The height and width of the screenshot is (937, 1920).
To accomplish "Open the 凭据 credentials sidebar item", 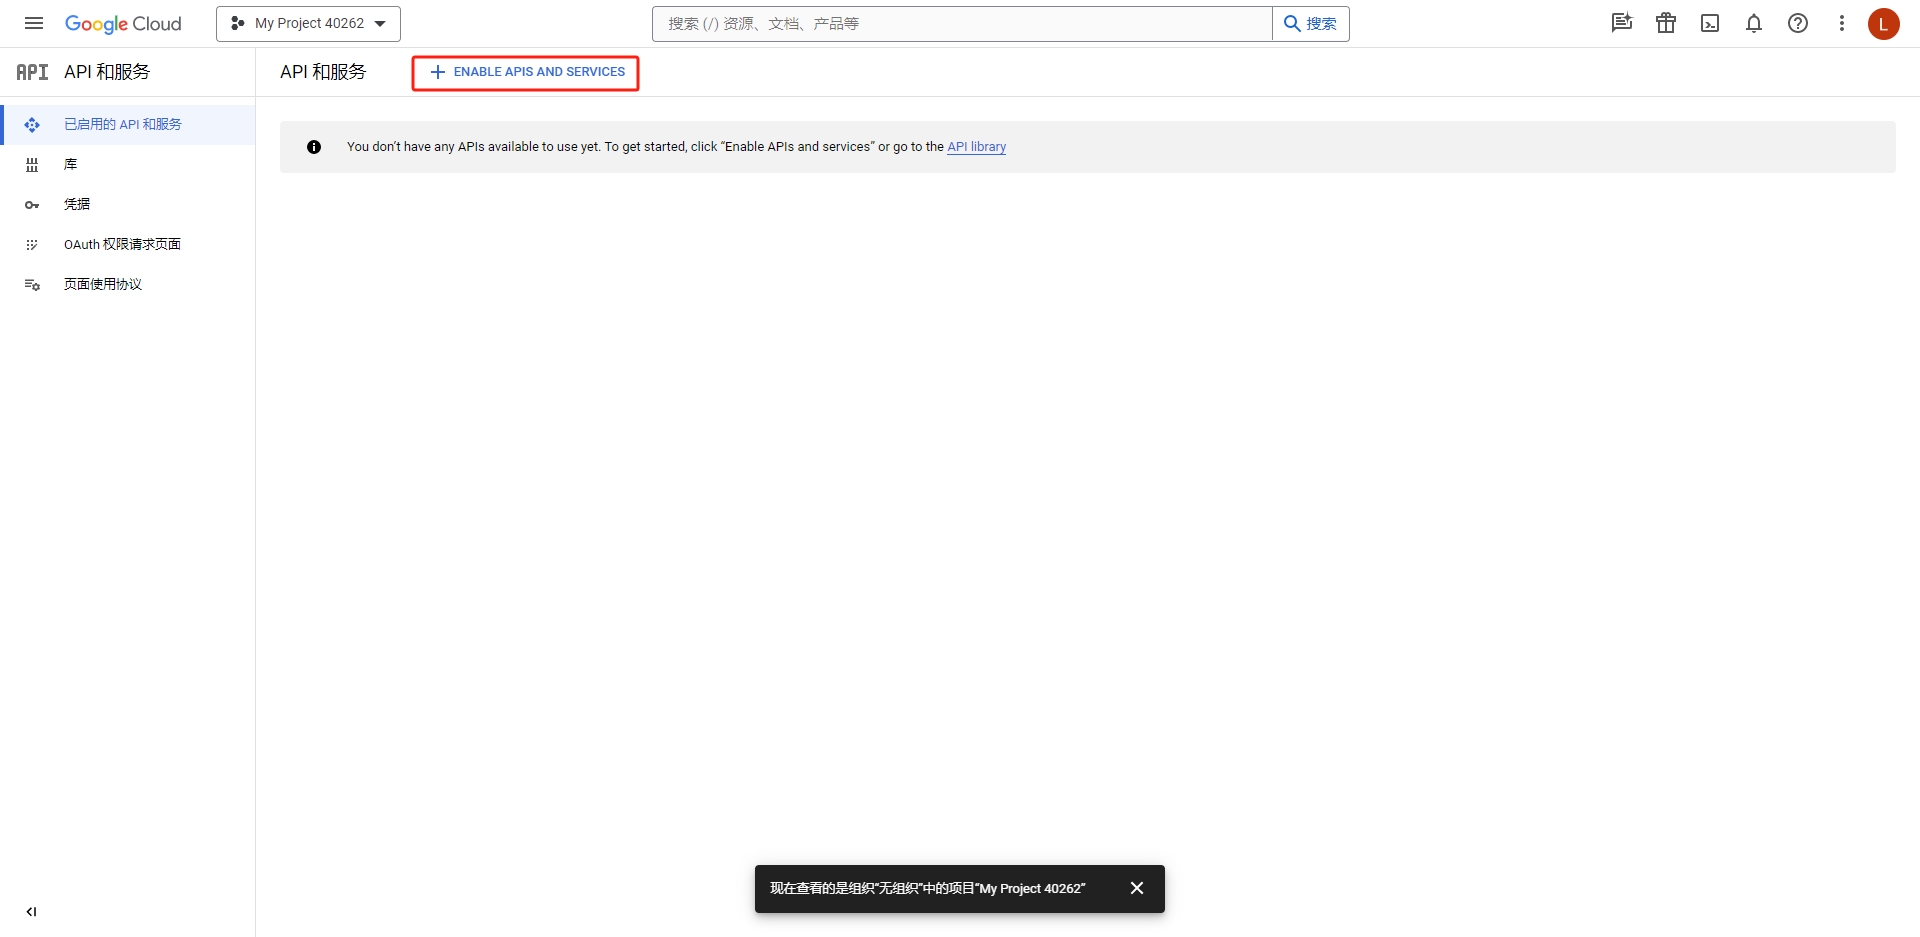I will tap(128, 205).
